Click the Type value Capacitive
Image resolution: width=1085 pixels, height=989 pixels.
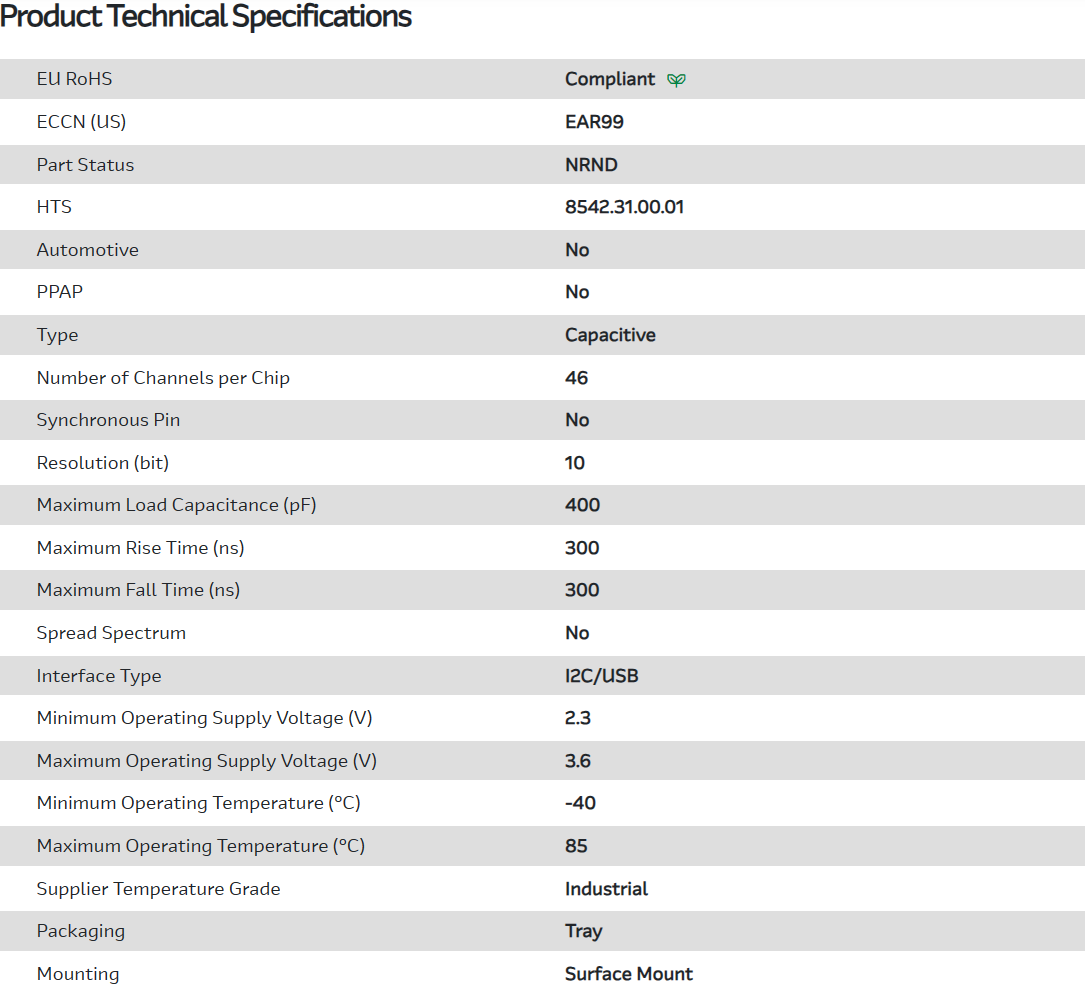click(610, 335)
